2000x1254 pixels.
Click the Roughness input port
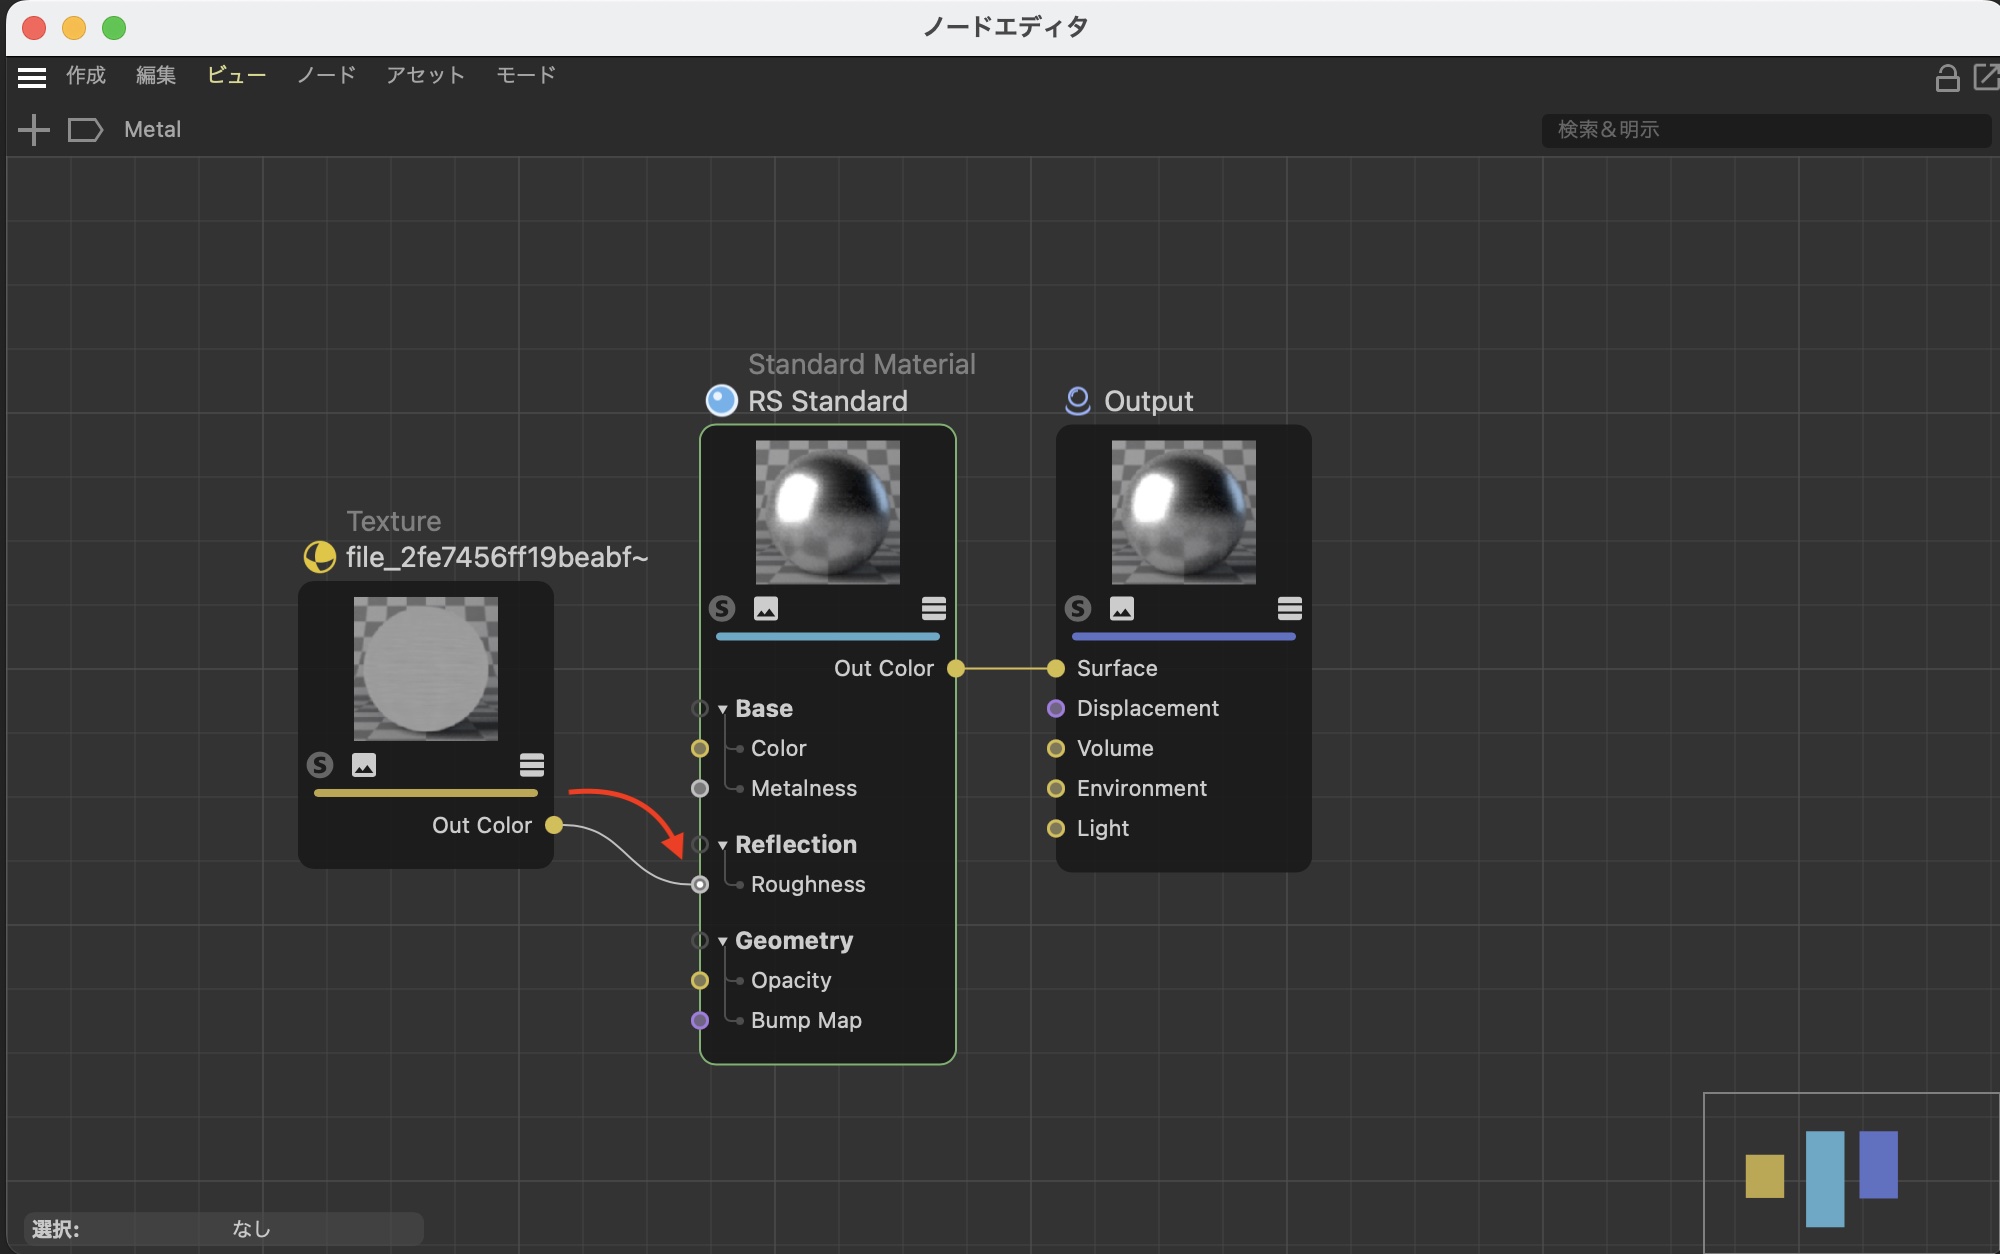point(700,884)
